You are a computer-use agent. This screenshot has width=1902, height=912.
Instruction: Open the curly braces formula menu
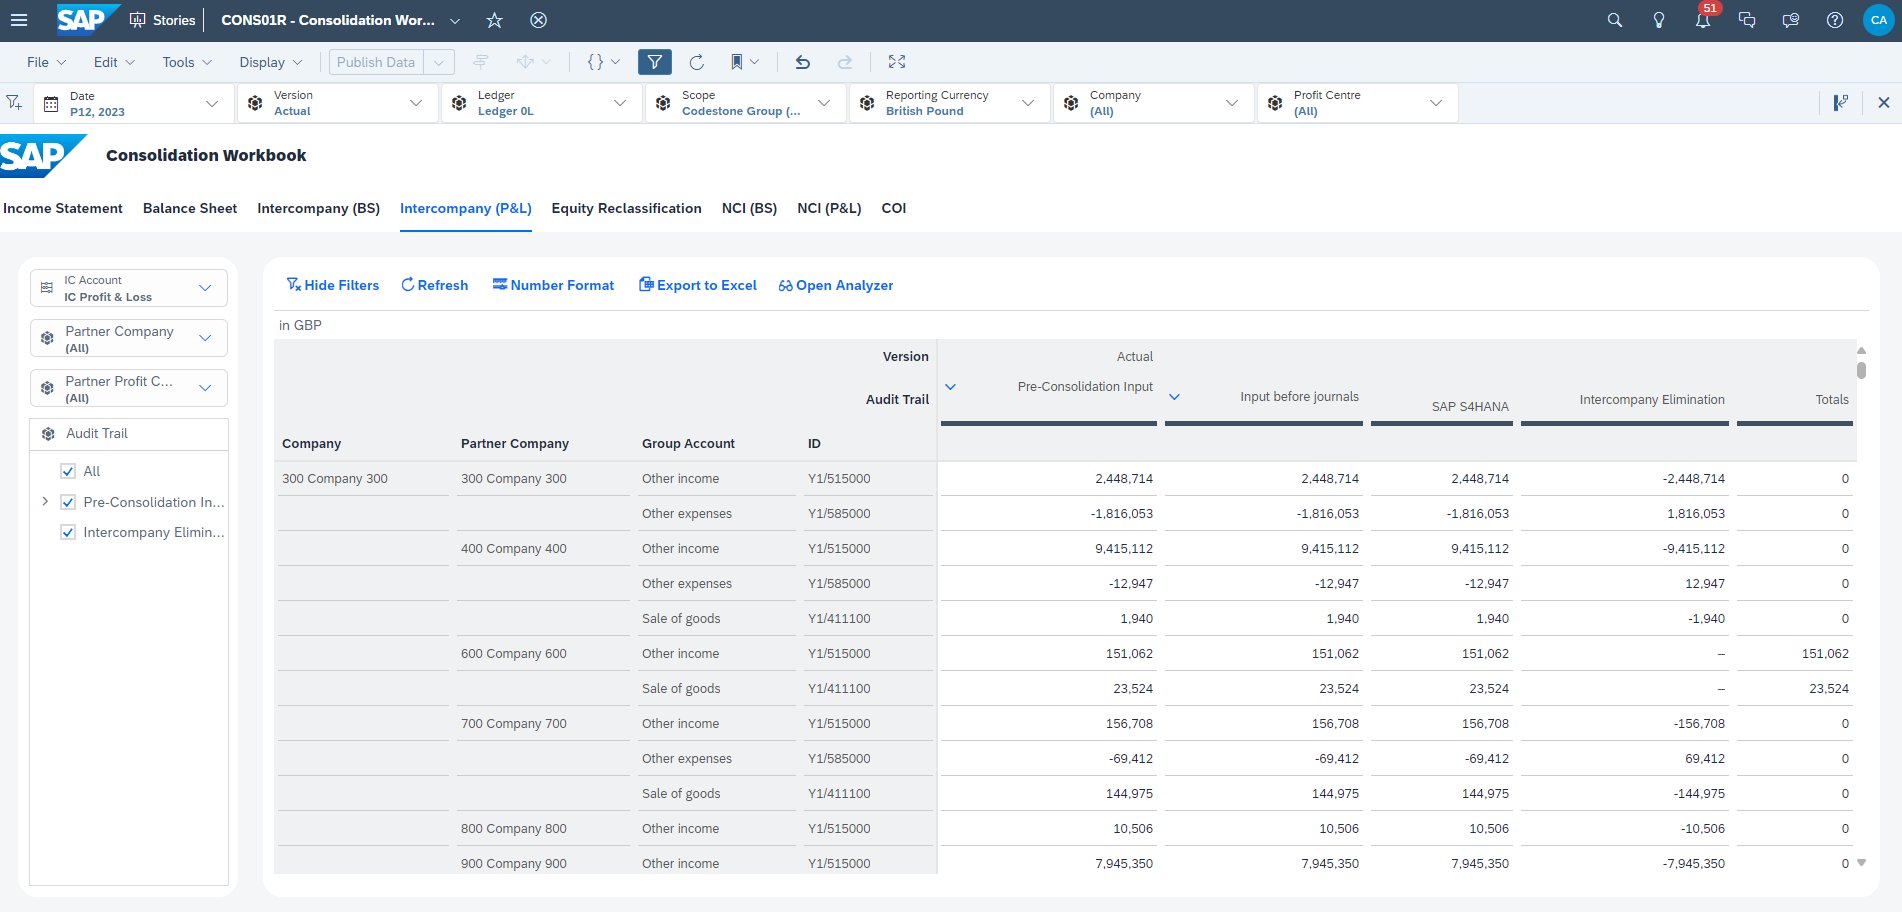[603, 62]
